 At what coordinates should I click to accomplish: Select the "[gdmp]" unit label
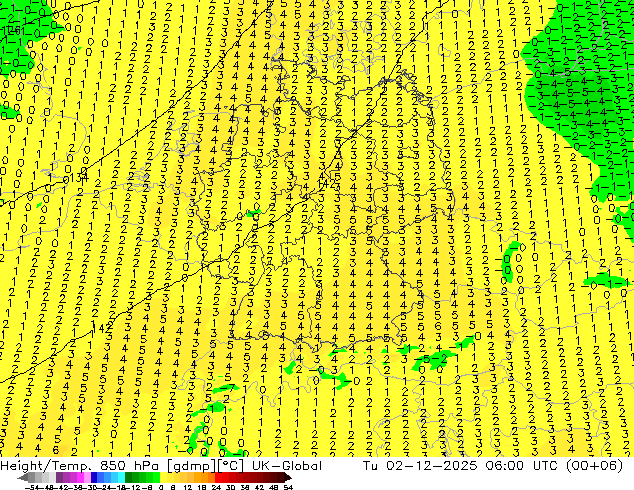tap(192, 466)
